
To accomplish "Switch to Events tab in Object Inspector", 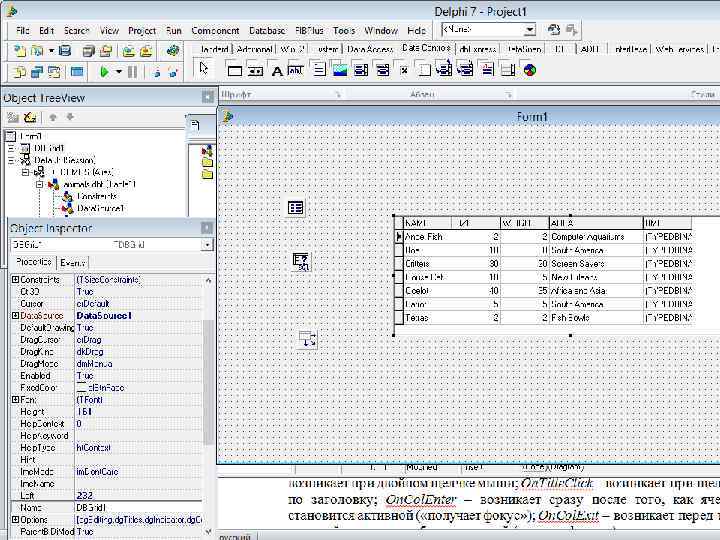I will [73, 263].
